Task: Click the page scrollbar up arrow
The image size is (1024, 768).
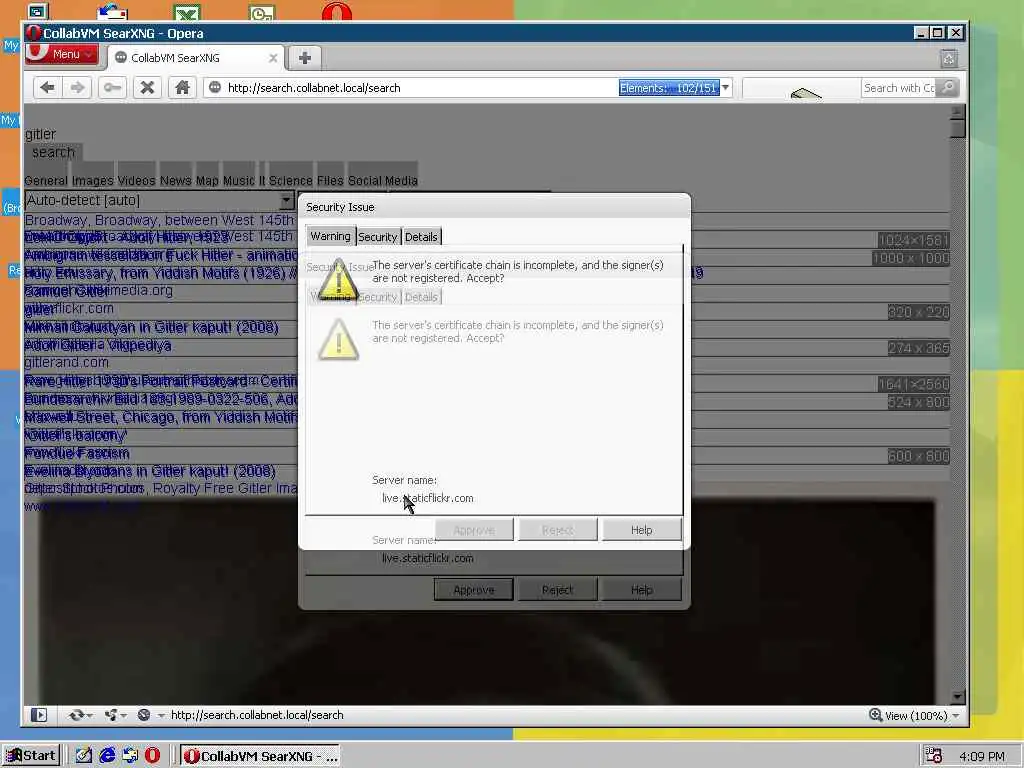Action: [958, 112]
